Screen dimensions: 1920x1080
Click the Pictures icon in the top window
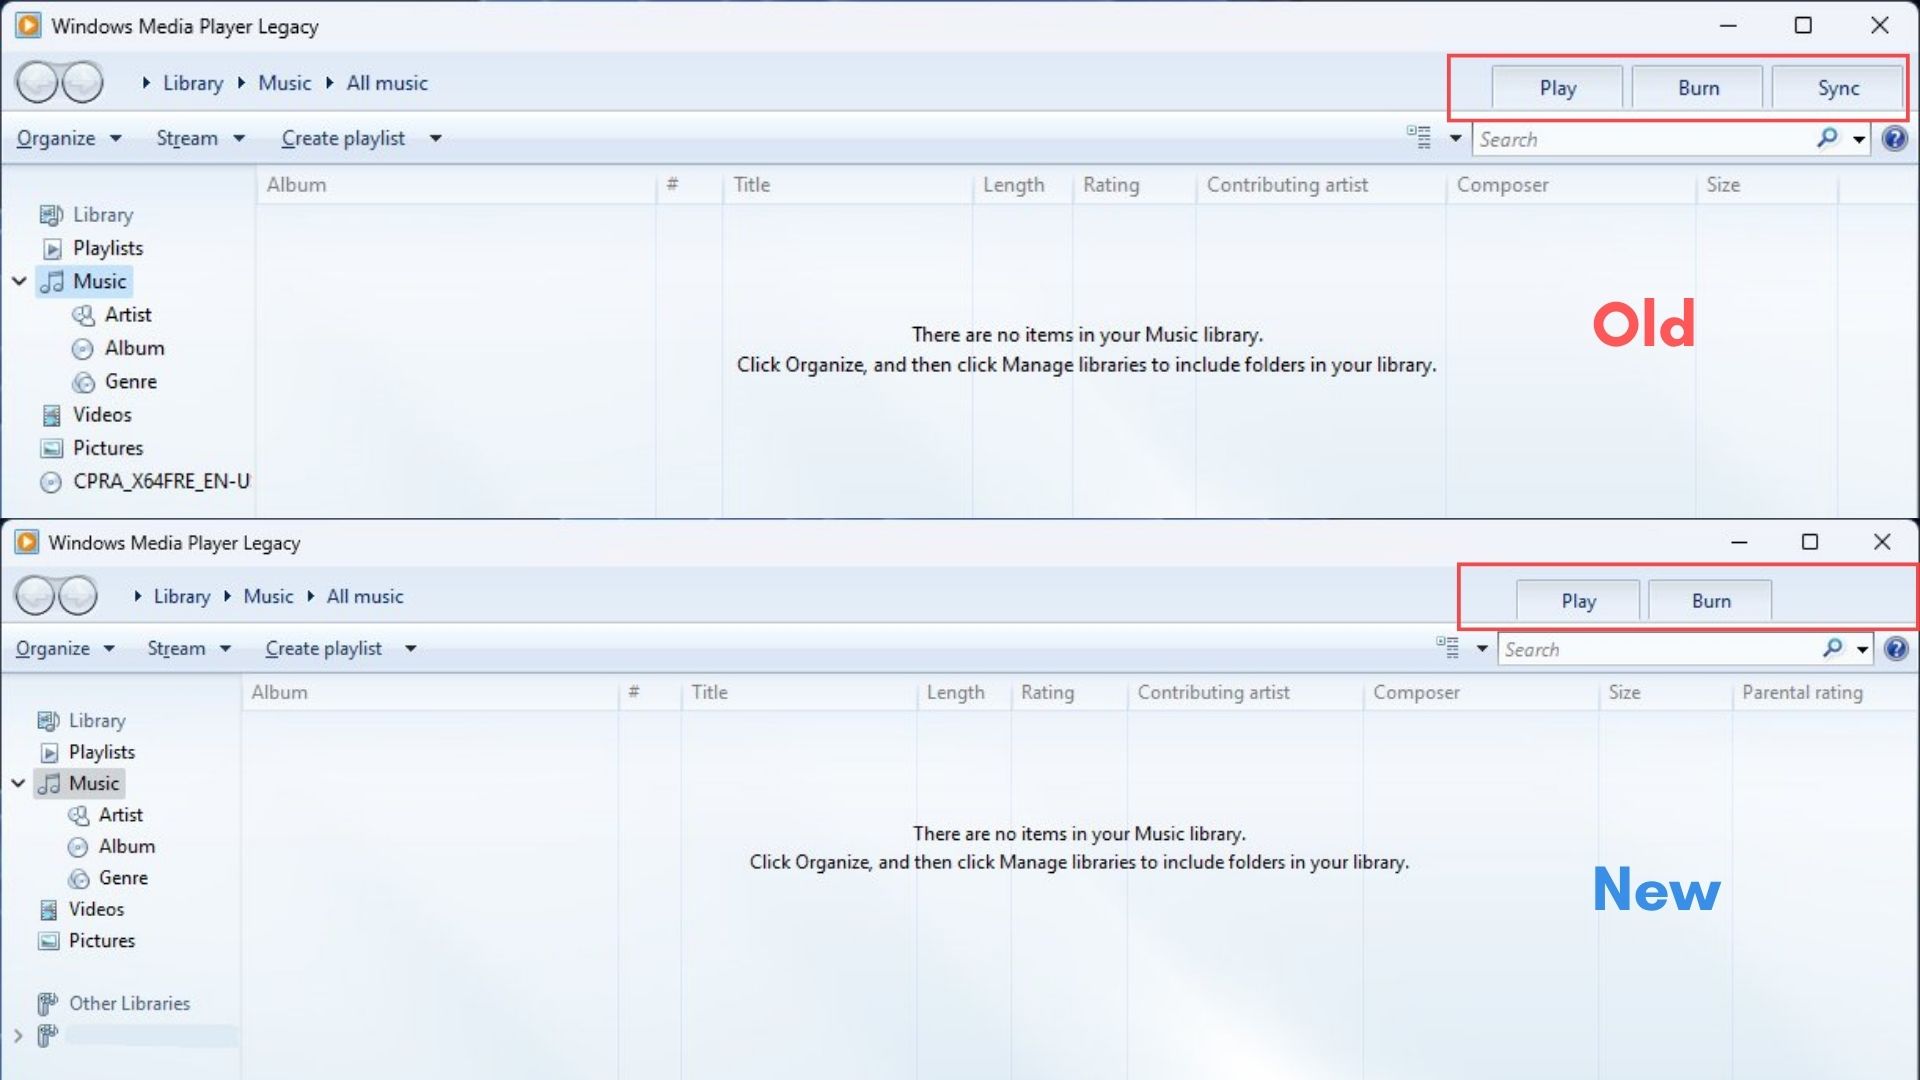(52, 448)
